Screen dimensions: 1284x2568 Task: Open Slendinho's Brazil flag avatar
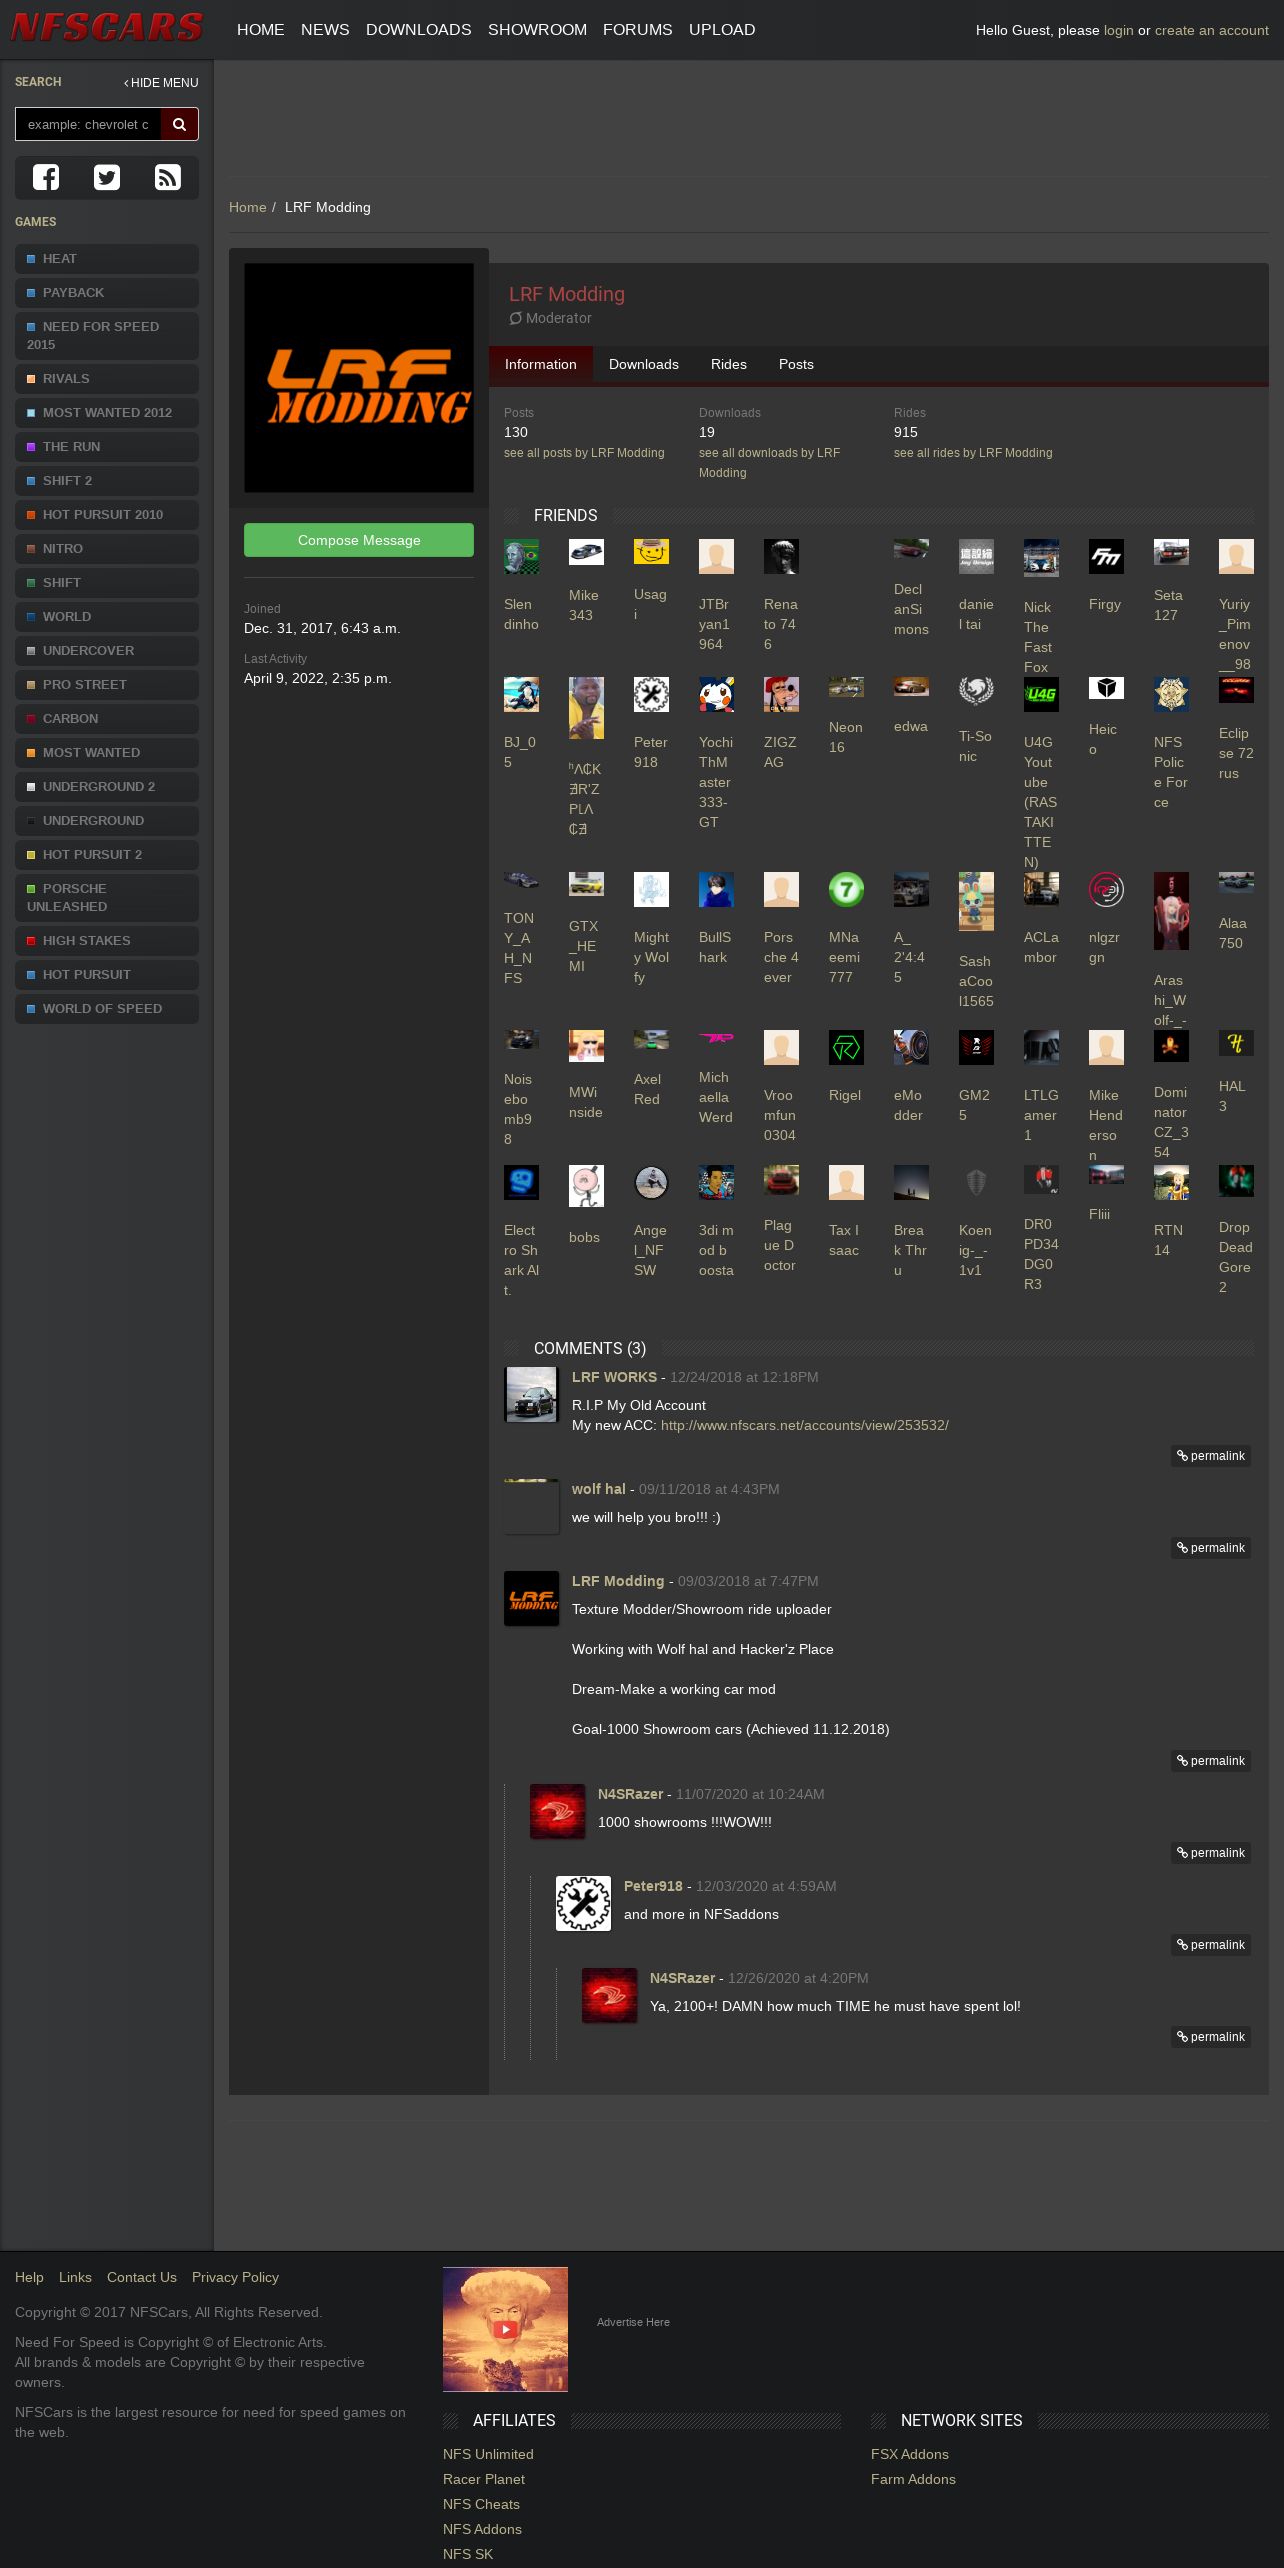pyautogui.click(x=521, y=556)
